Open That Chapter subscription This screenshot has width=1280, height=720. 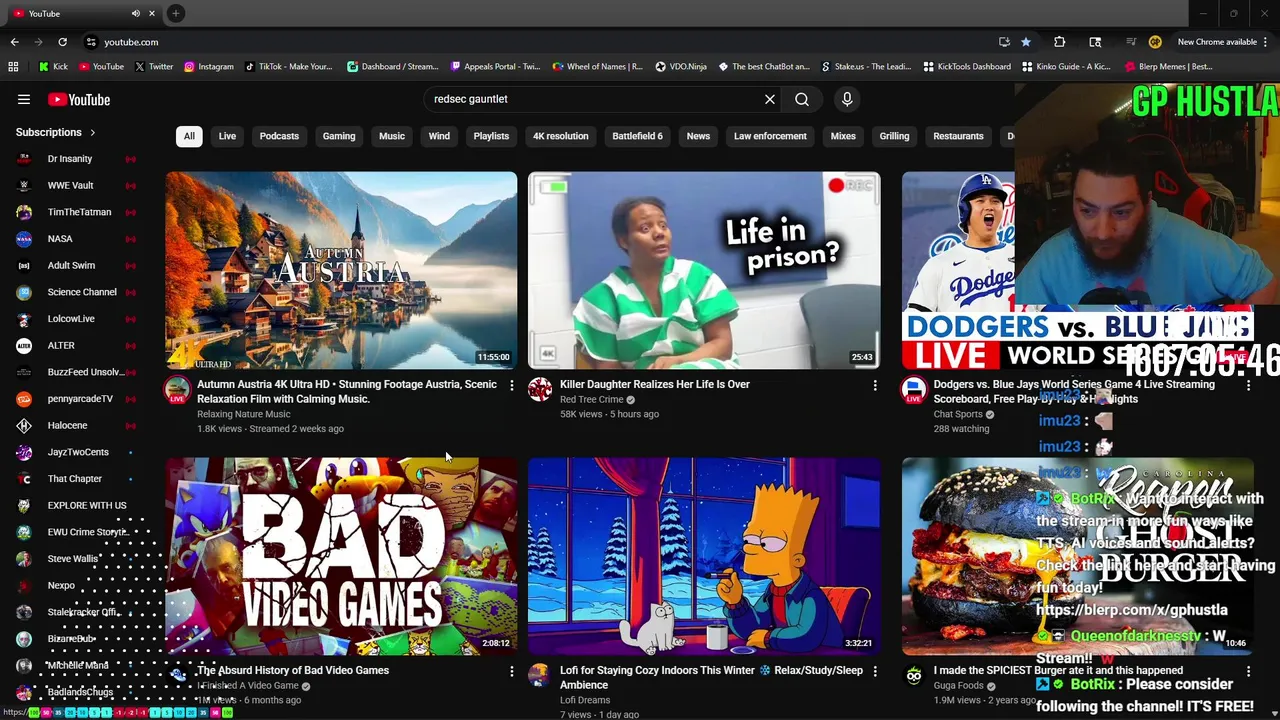click(x=75, y=479)
